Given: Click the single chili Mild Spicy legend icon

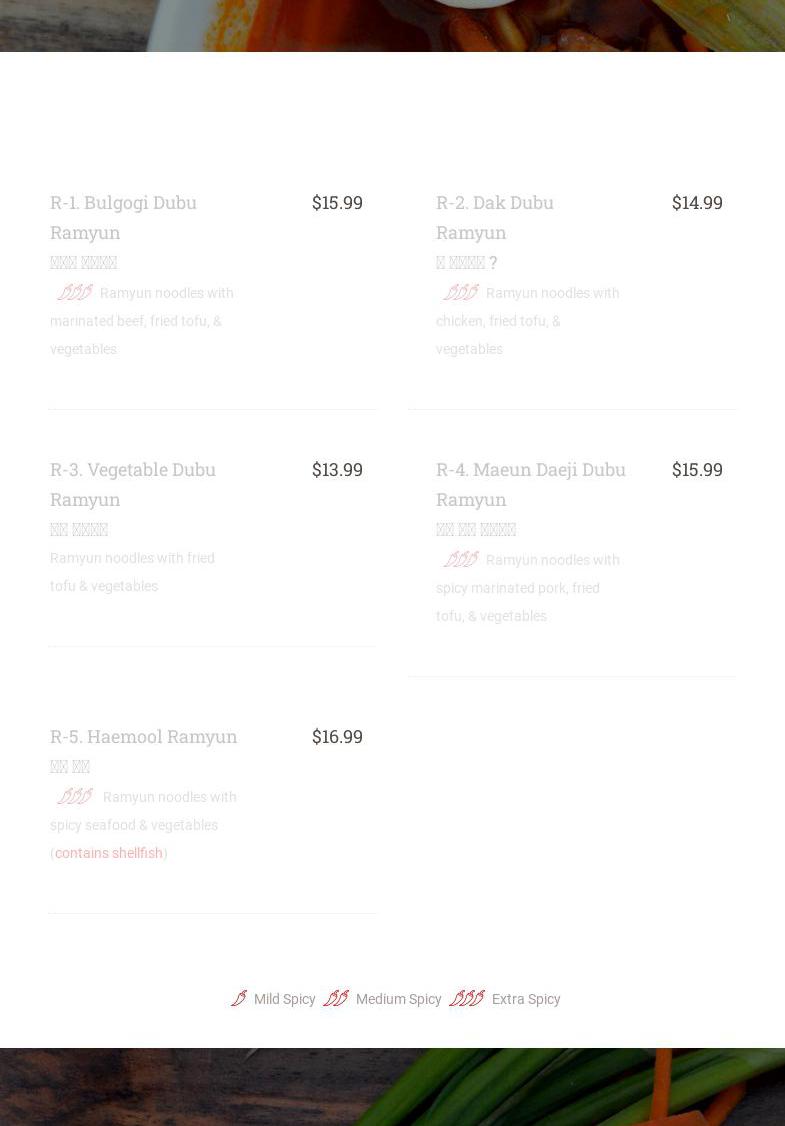Looking at the screenshot, I should 239,999.
